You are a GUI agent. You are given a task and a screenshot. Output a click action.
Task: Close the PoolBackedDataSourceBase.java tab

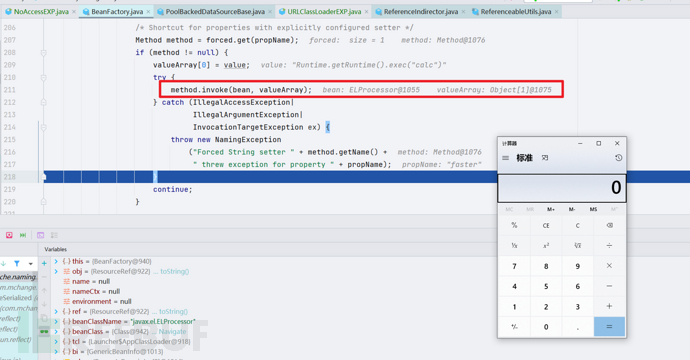270,11
